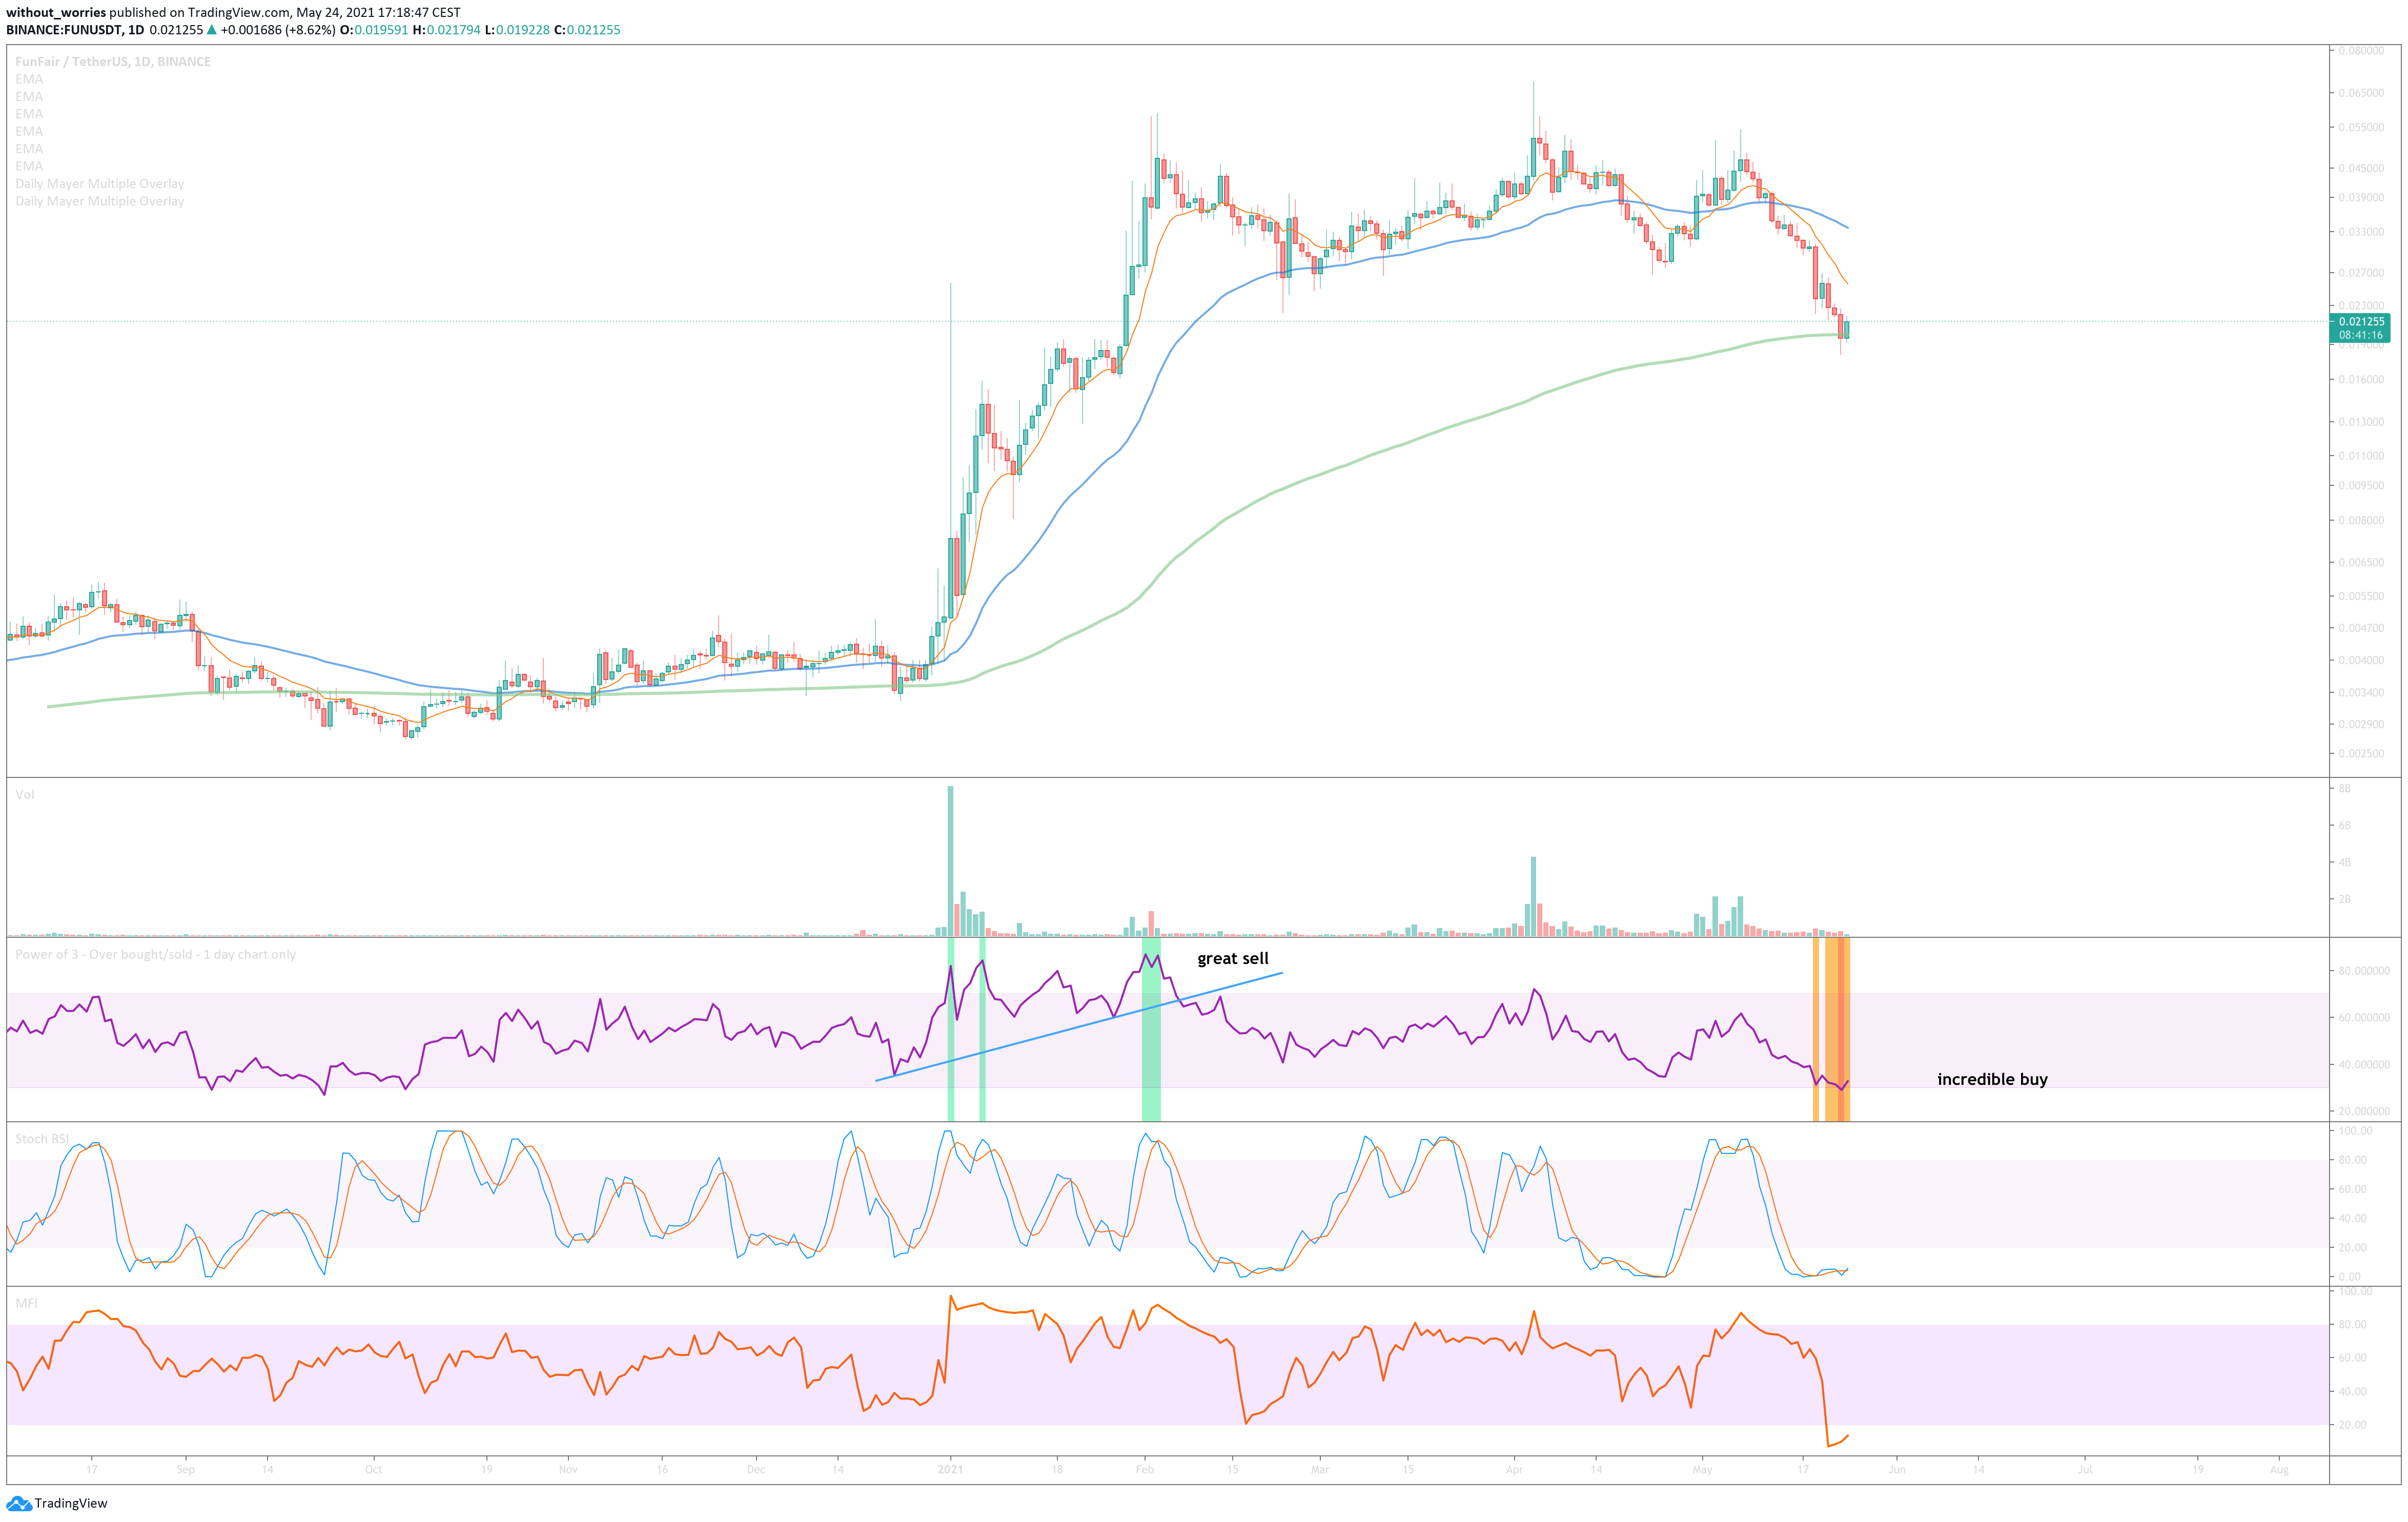
Task: Click the tallest volume bar at 2021 start
Action: [950, 861]
